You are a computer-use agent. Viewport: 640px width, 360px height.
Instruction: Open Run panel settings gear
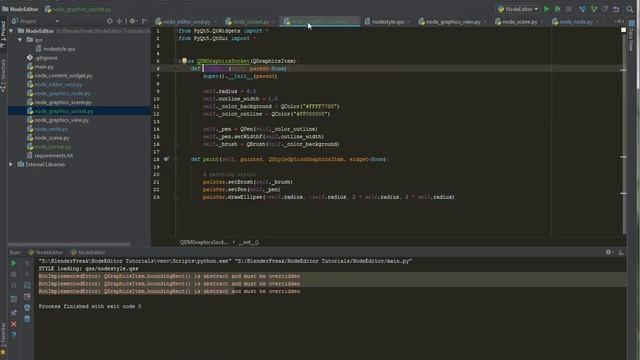pos(609,252)
